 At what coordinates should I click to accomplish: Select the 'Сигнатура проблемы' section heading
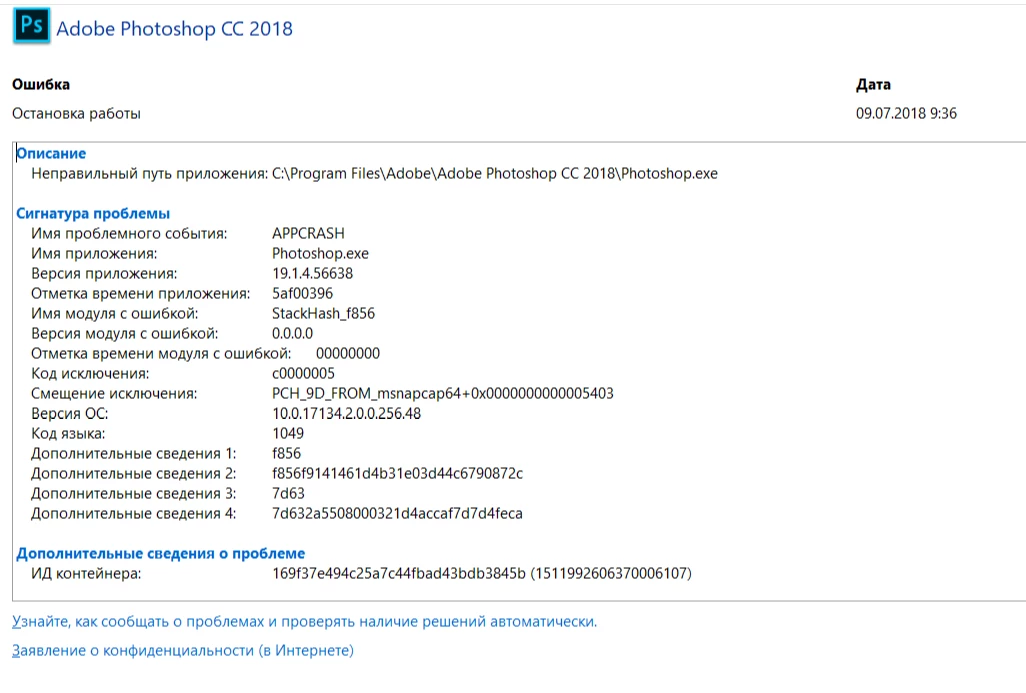(93, 213)
